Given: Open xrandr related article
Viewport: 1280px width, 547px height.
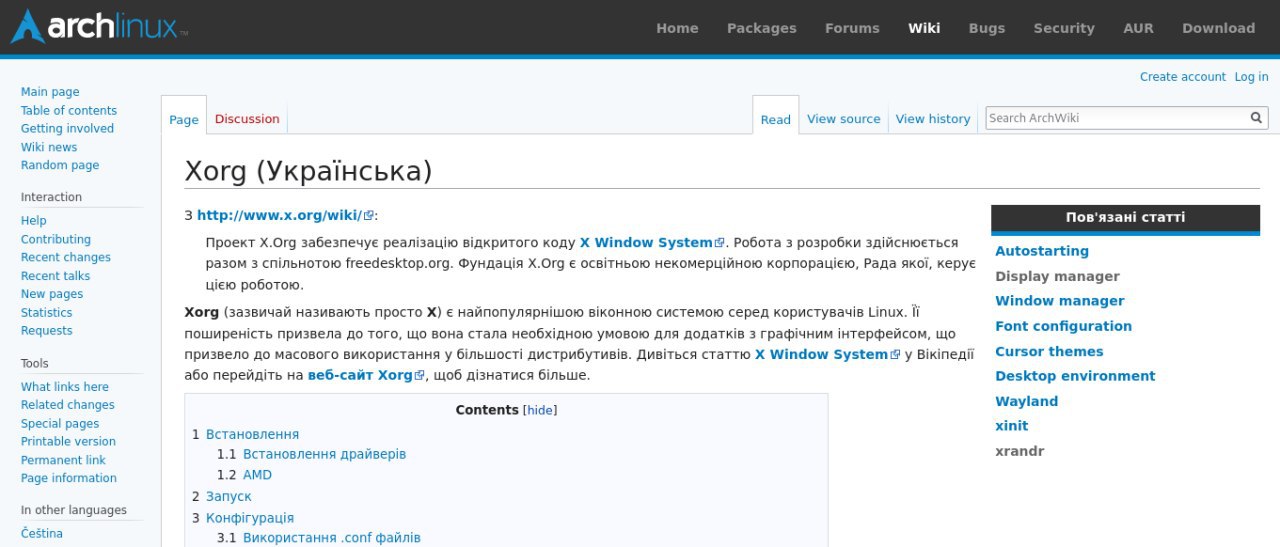Looking at the screenshot, I should tap(1020, 452).
